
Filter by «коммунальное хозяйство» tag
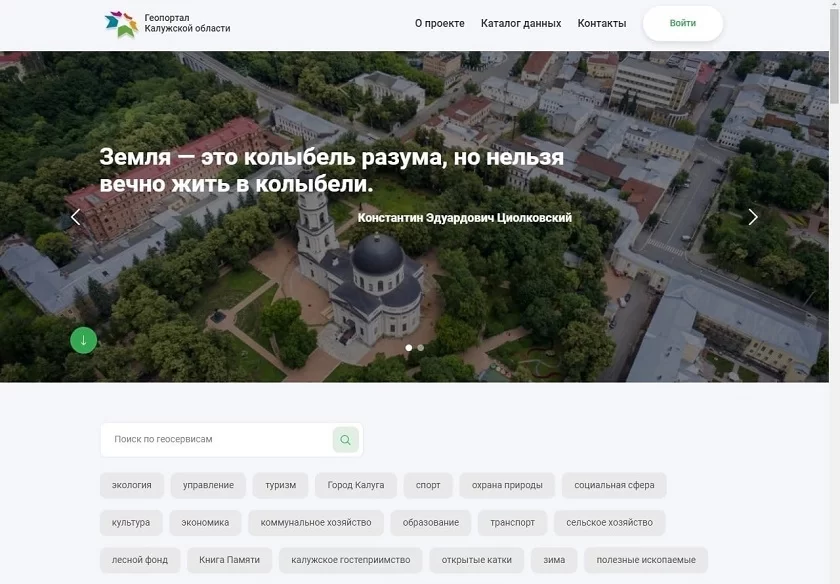[316, 523]
